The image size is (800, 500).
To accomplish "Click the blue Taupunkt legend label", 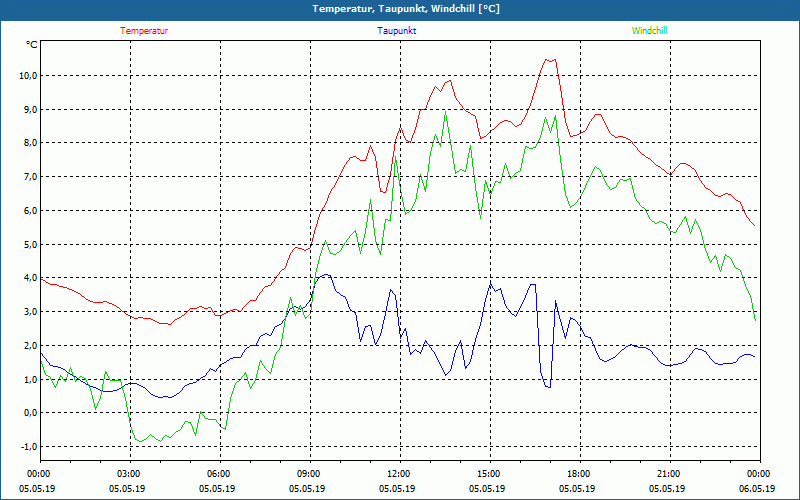I will 396,31.
